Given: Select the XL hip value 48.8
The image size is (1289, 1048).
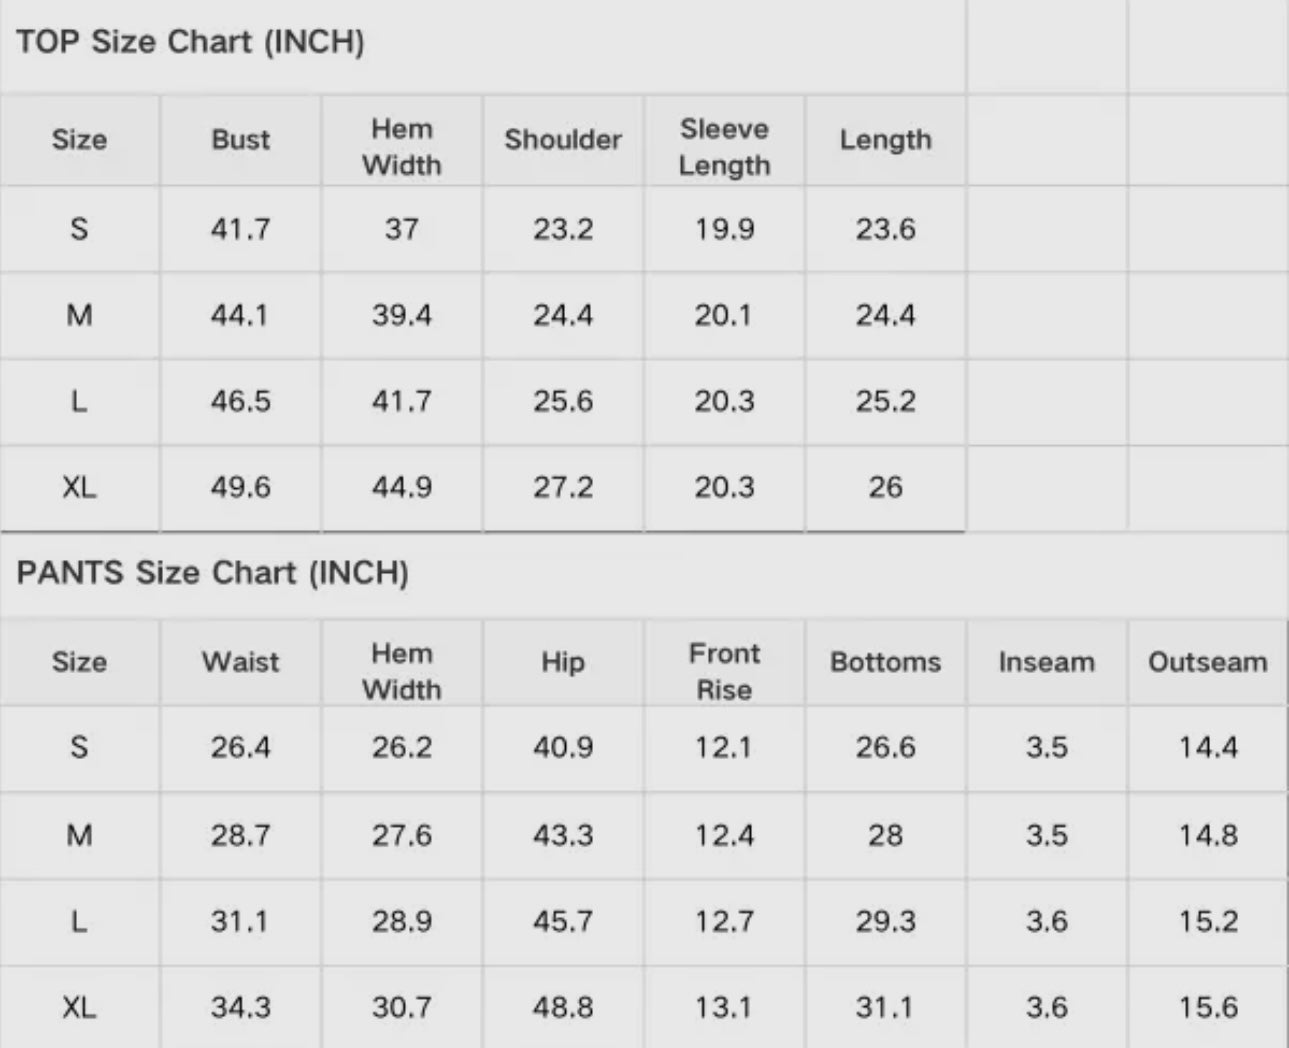Looking at the screenshot, I should click(563, 1007).
